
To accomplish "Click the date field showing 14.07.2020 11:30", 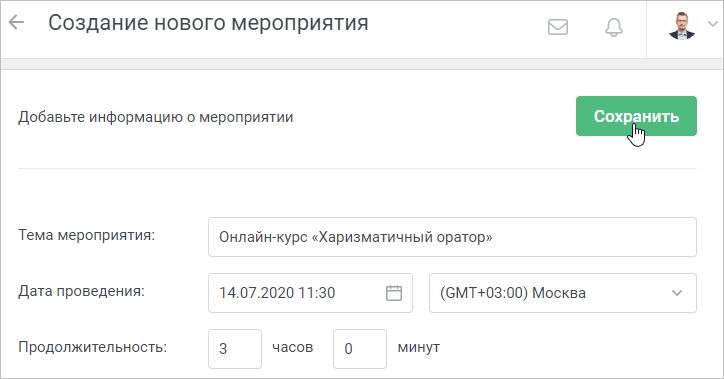I will tap(310, 293).
